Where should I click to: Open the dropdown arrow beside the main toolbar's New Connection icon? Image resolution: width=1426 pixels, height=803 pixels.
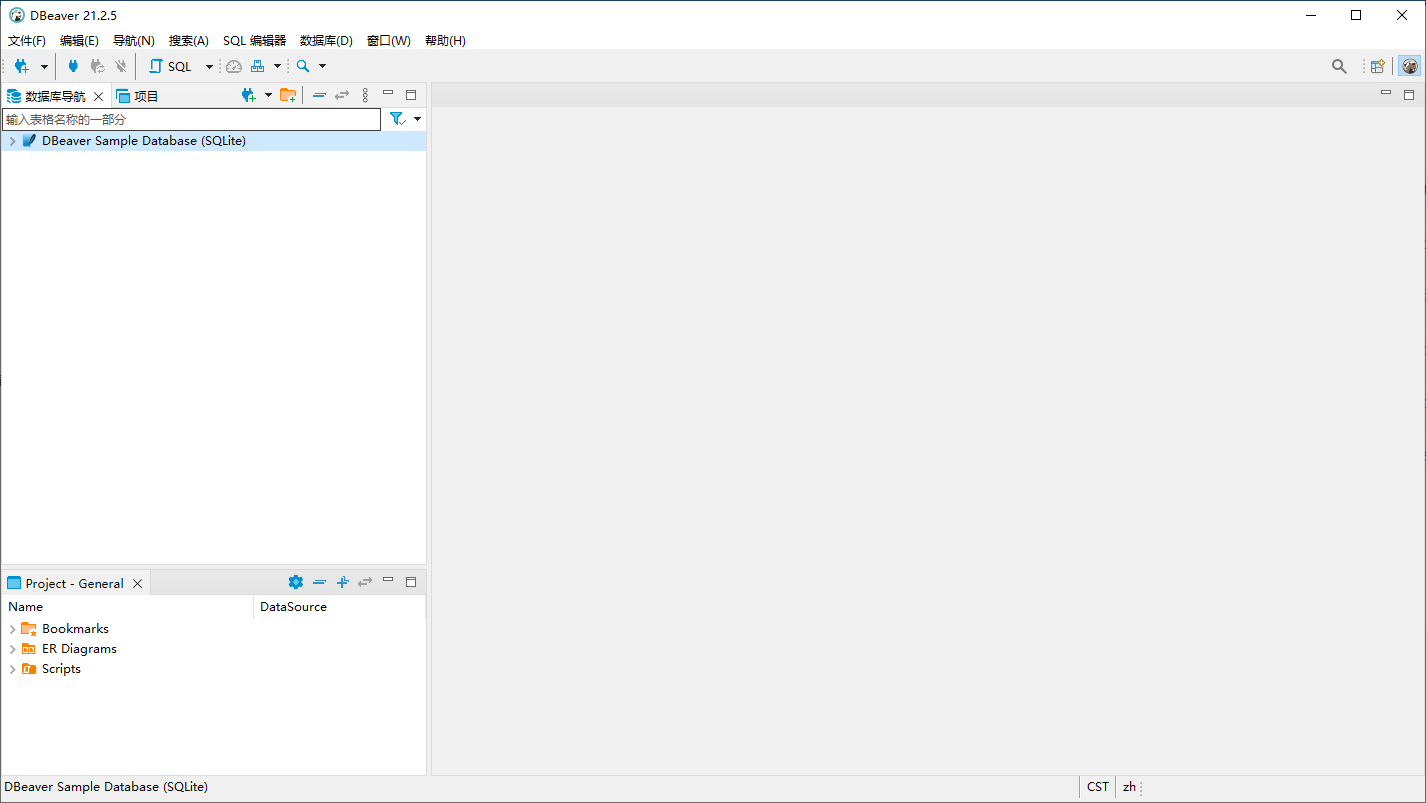pyautogui.click(x=44, y=67)
